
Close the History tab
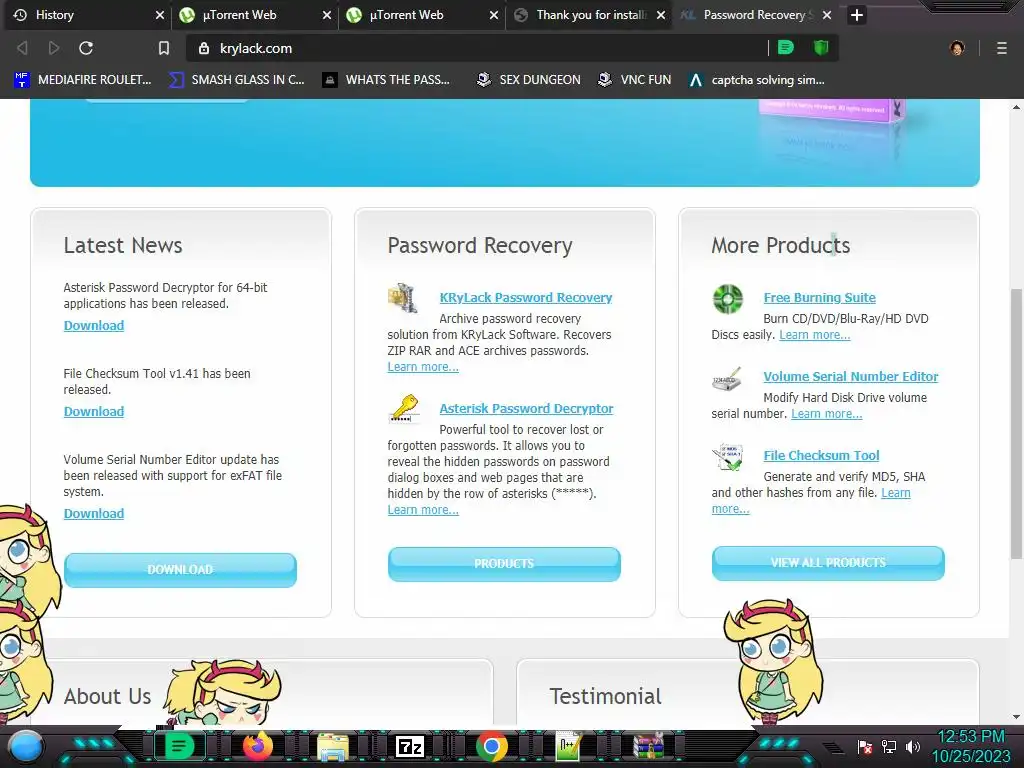click(159, 15)
